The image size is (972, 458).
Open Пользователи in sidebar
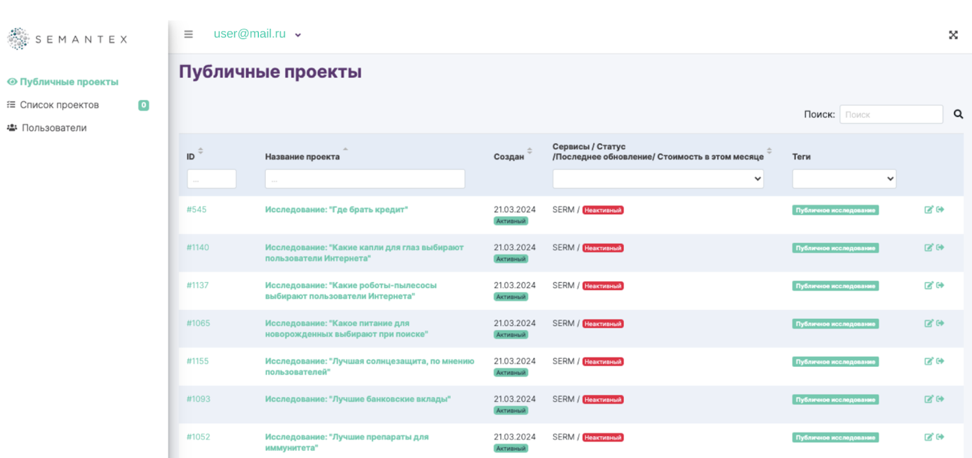(46, 128)
